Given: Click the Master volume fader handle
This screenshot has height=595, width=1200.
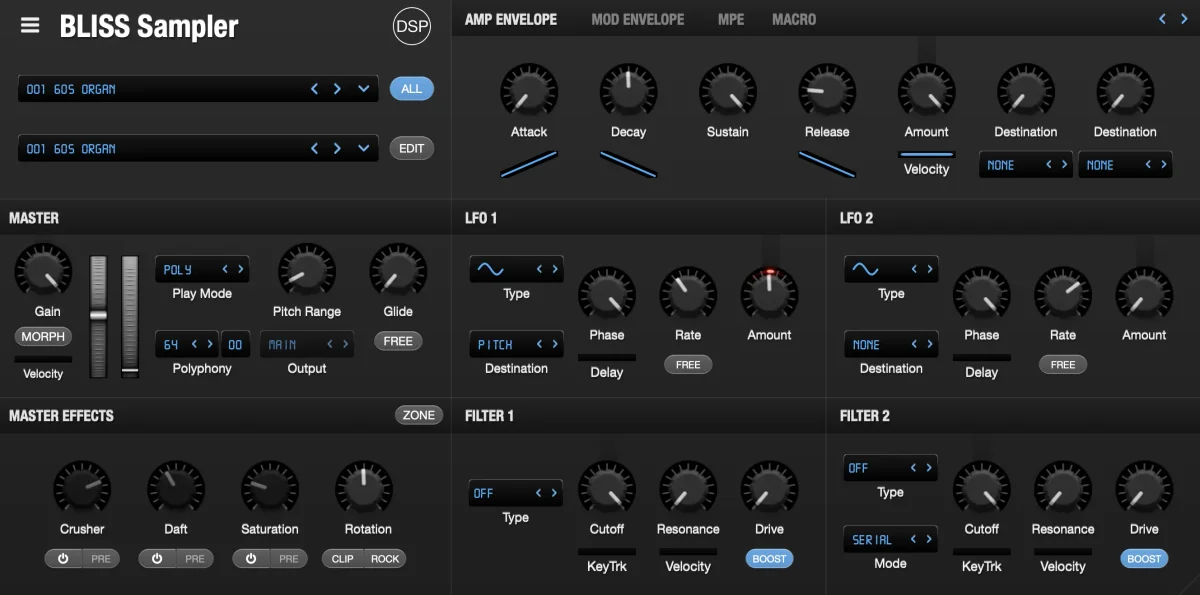Looking at the screenshot, I should coord(98,315).
